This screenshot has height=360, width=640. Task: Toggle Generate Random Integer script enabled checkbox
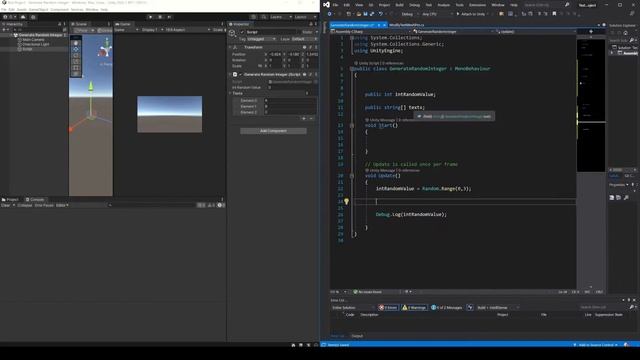click(x=240, y=75)
